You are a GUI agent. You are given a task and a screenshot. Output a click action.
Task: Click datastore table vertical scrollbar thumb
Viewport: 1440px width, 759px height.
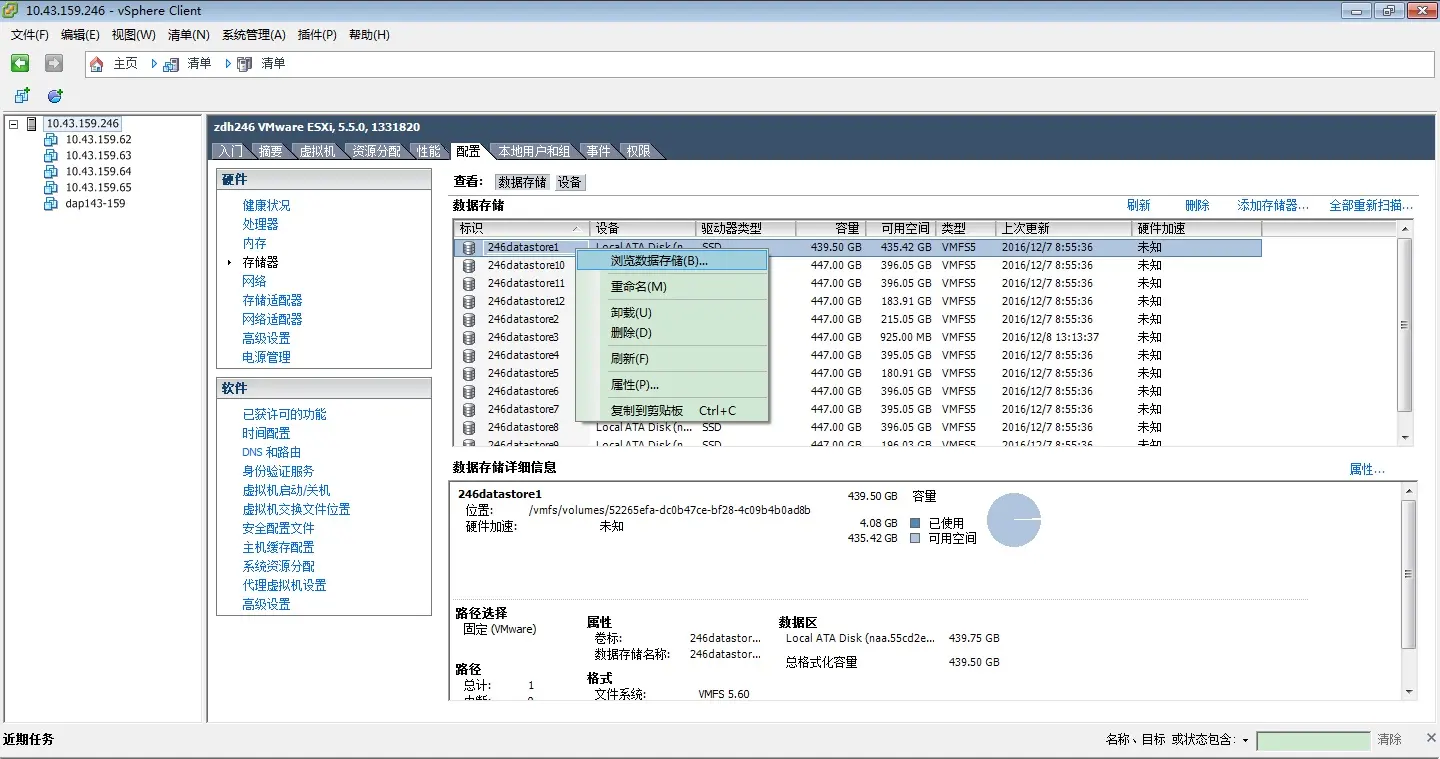[x=1405, y=325]
